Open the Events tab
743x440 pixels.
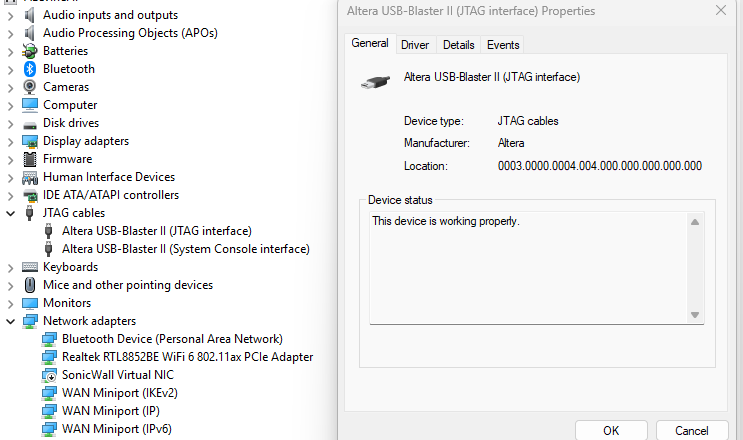(x=502, y=45)
